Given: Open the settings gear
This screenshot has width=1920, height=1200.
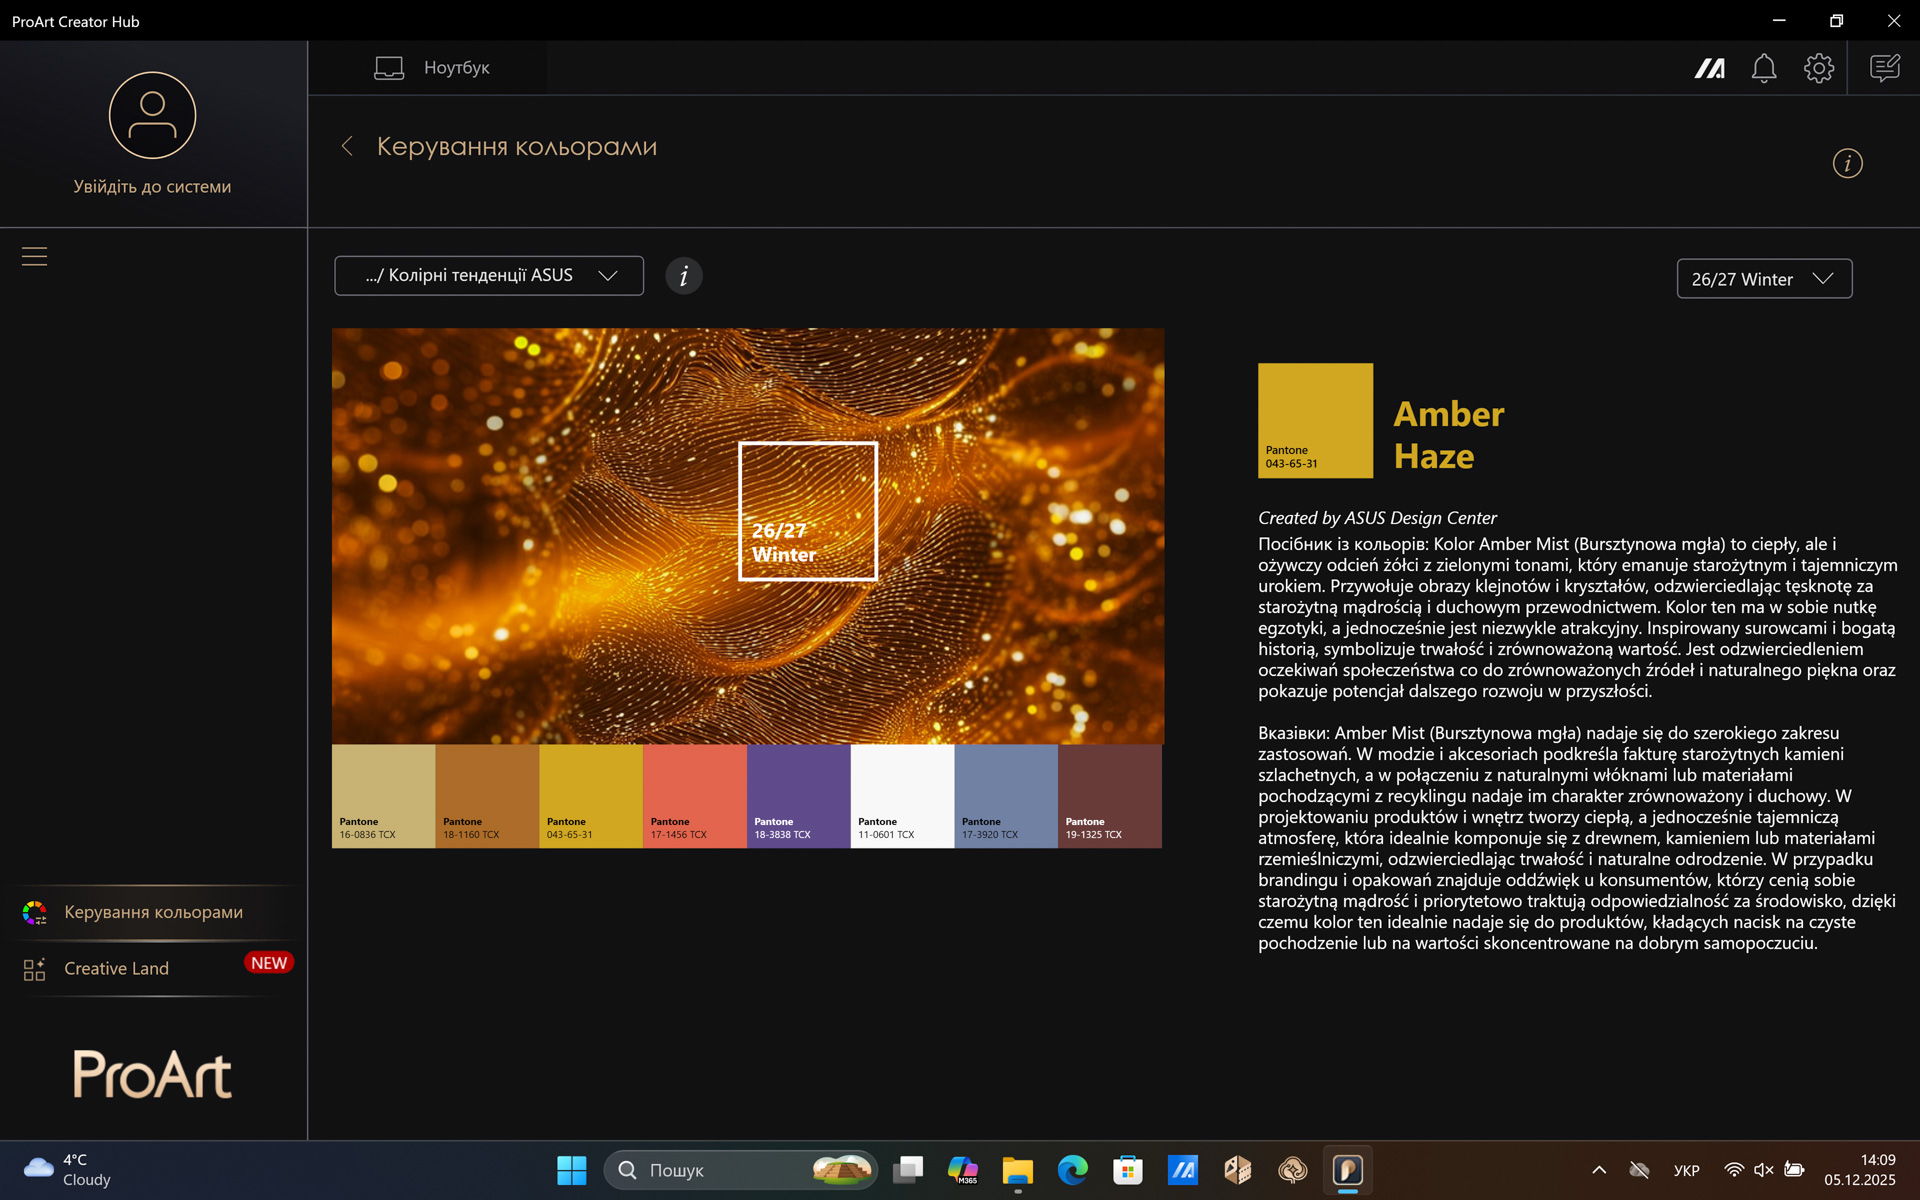Looking at the screenshot, I should coord(1819,68).
